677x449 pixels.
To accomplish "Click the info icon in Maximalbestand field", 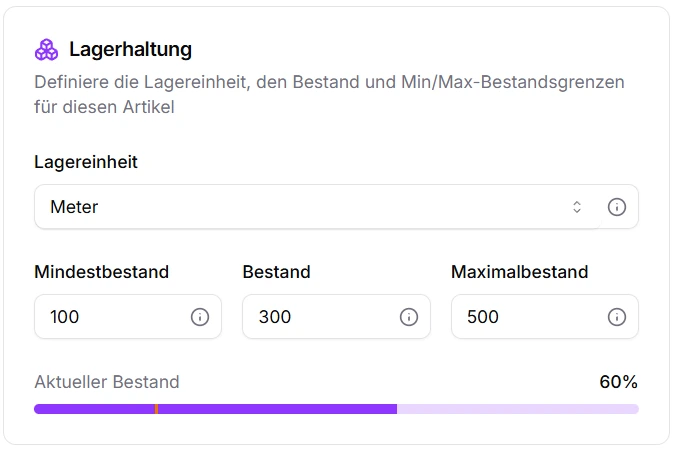I will click(x=617, y=317).
